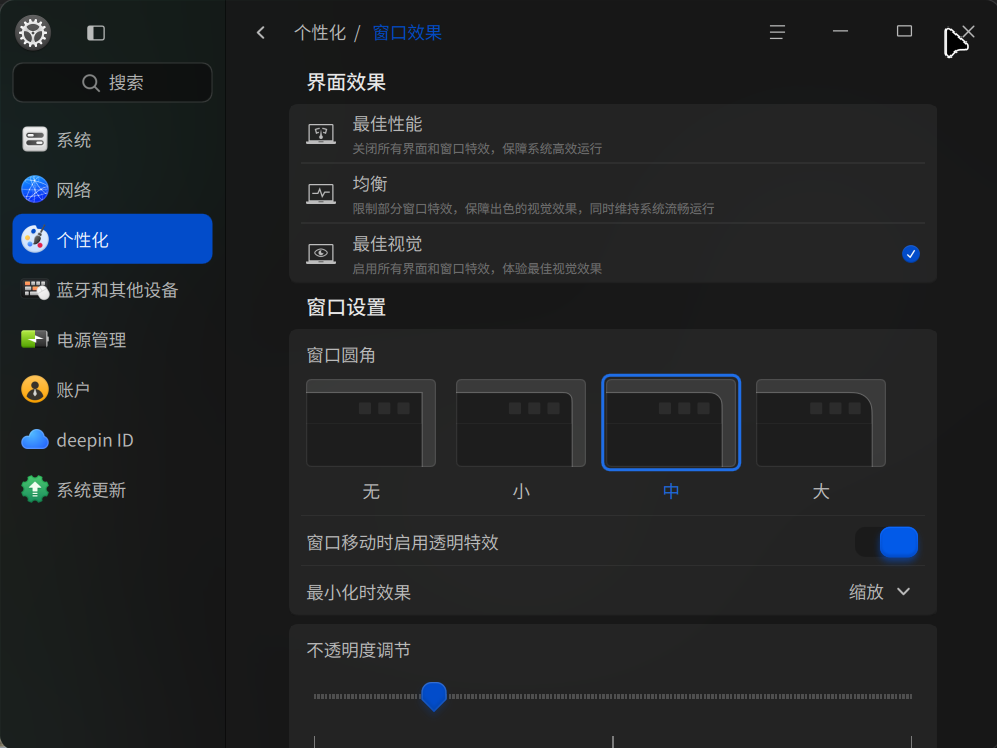Go back with the left arrow

tap(261, 32)
